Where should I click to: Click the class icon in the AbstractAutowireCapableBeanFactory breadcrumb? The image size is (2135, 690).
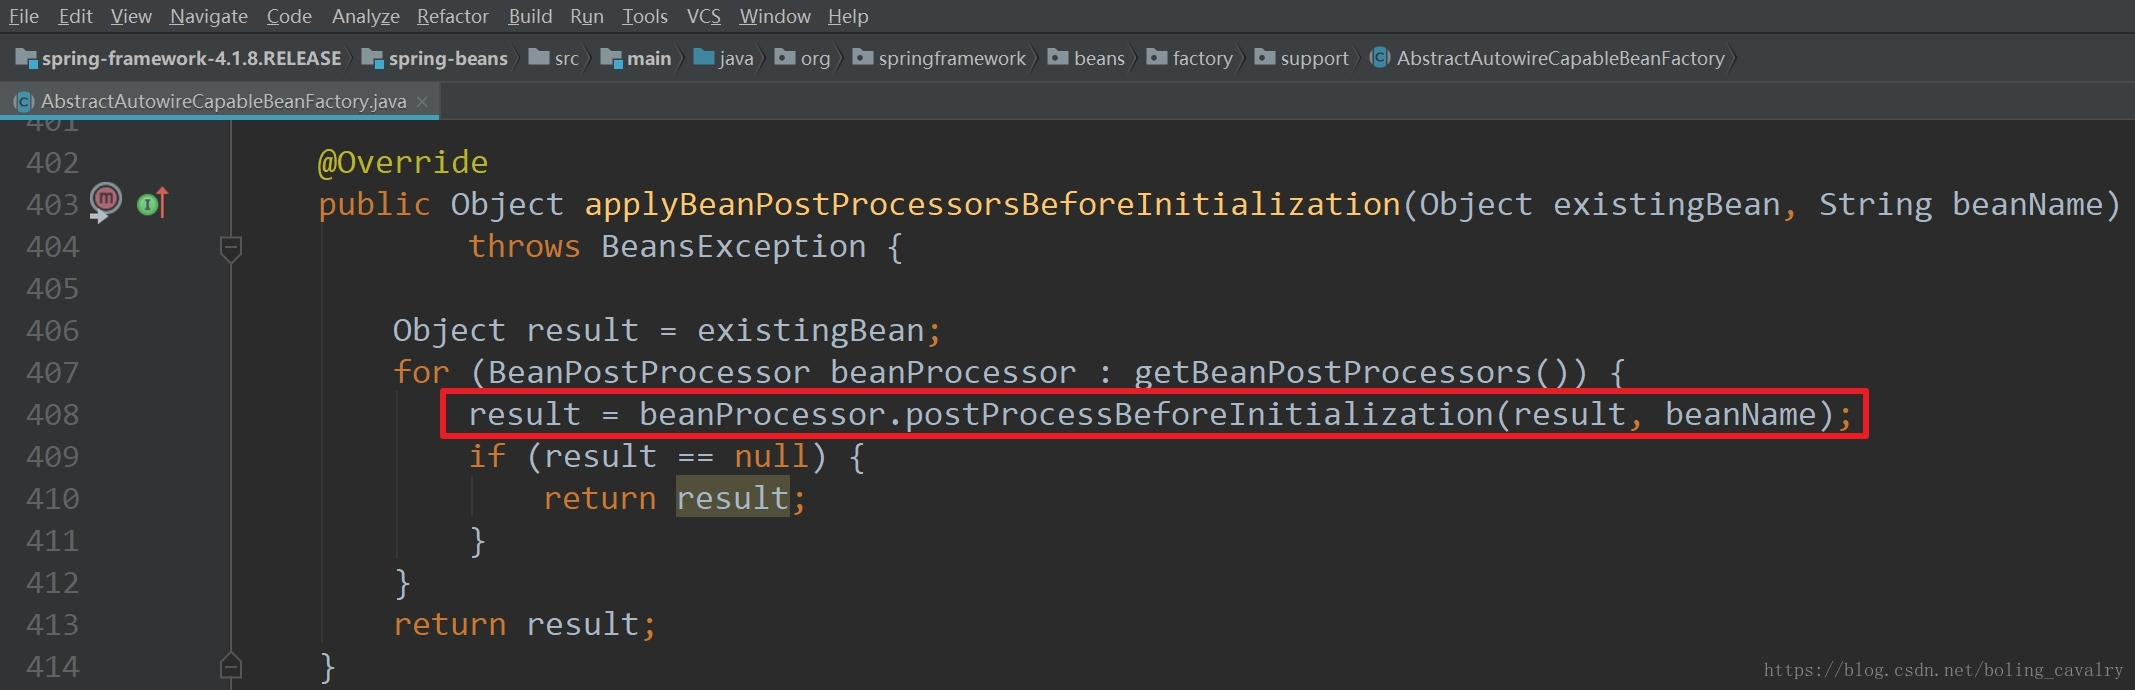pyautogui.click(x=1380, y=58)
